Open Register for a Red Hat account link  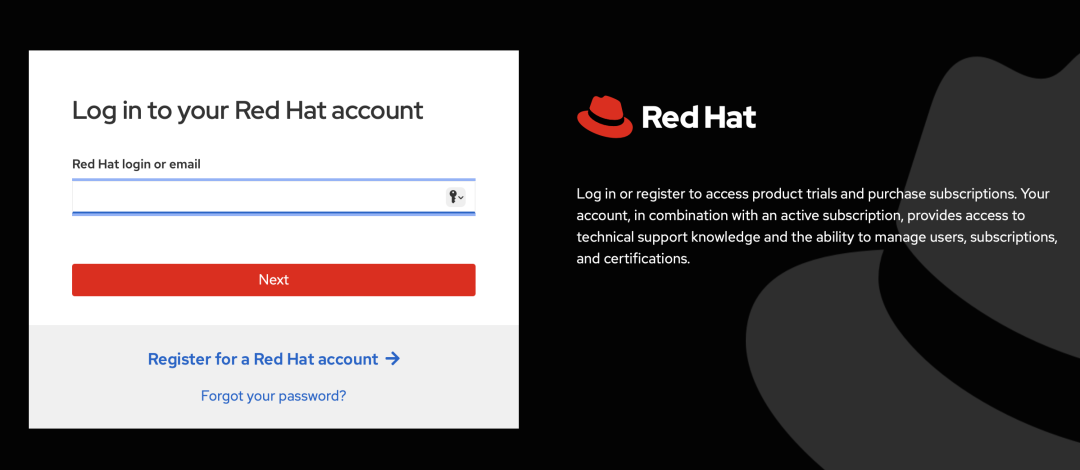click(273, 359)
